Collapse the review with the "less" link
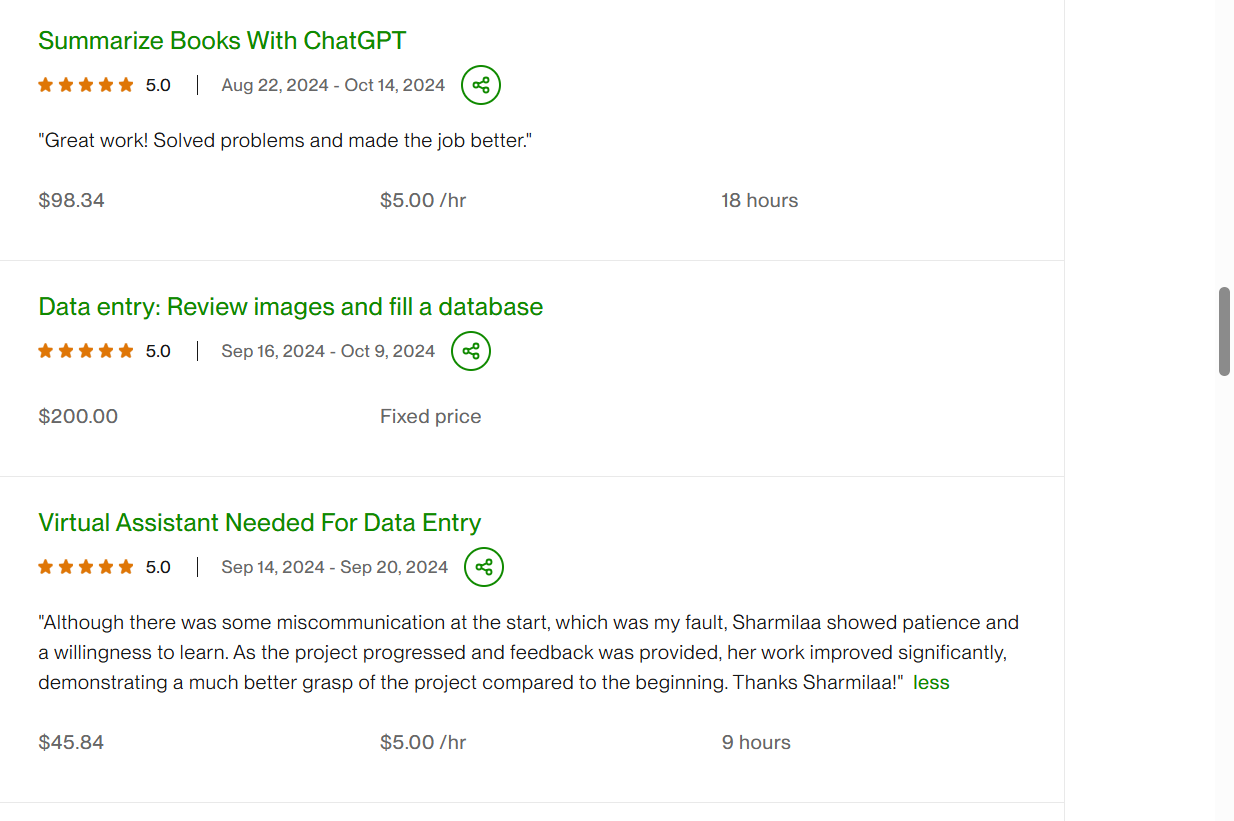Viewport: 1234px width, 821px height. (x=931, y=683)
